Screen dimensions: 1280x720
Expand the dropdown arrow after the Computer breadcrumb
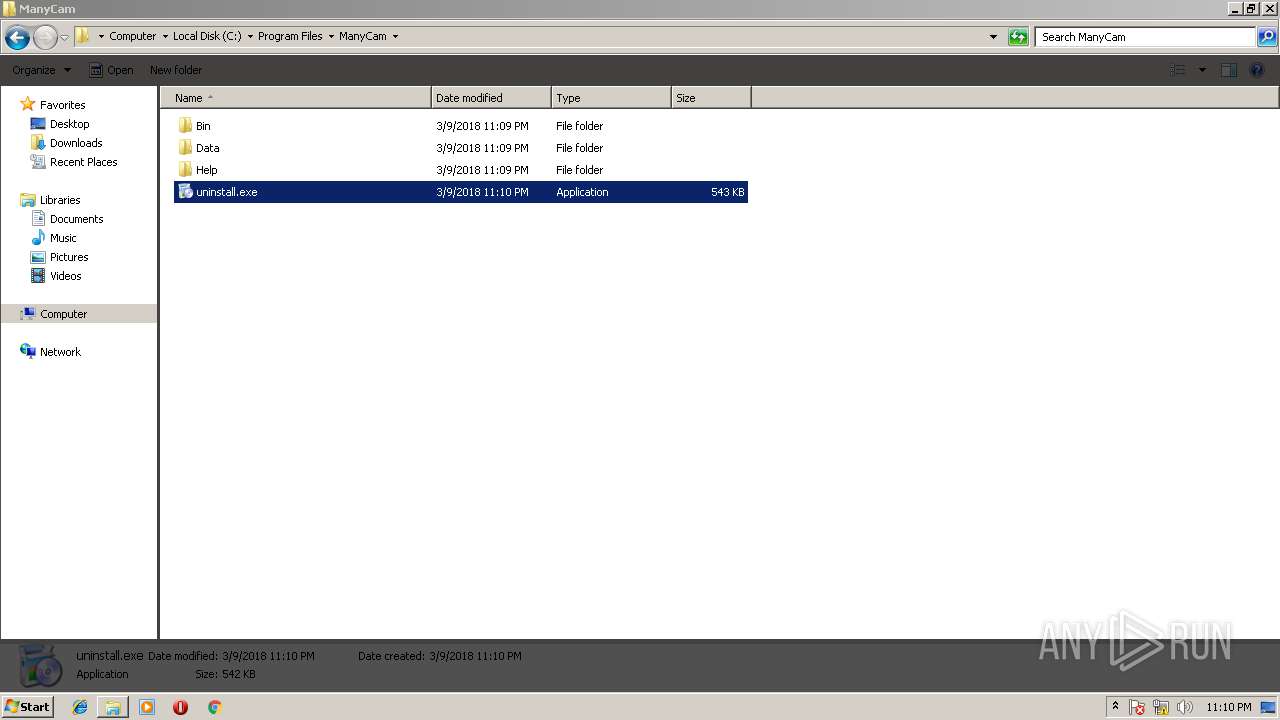click(x=165, y=37)
